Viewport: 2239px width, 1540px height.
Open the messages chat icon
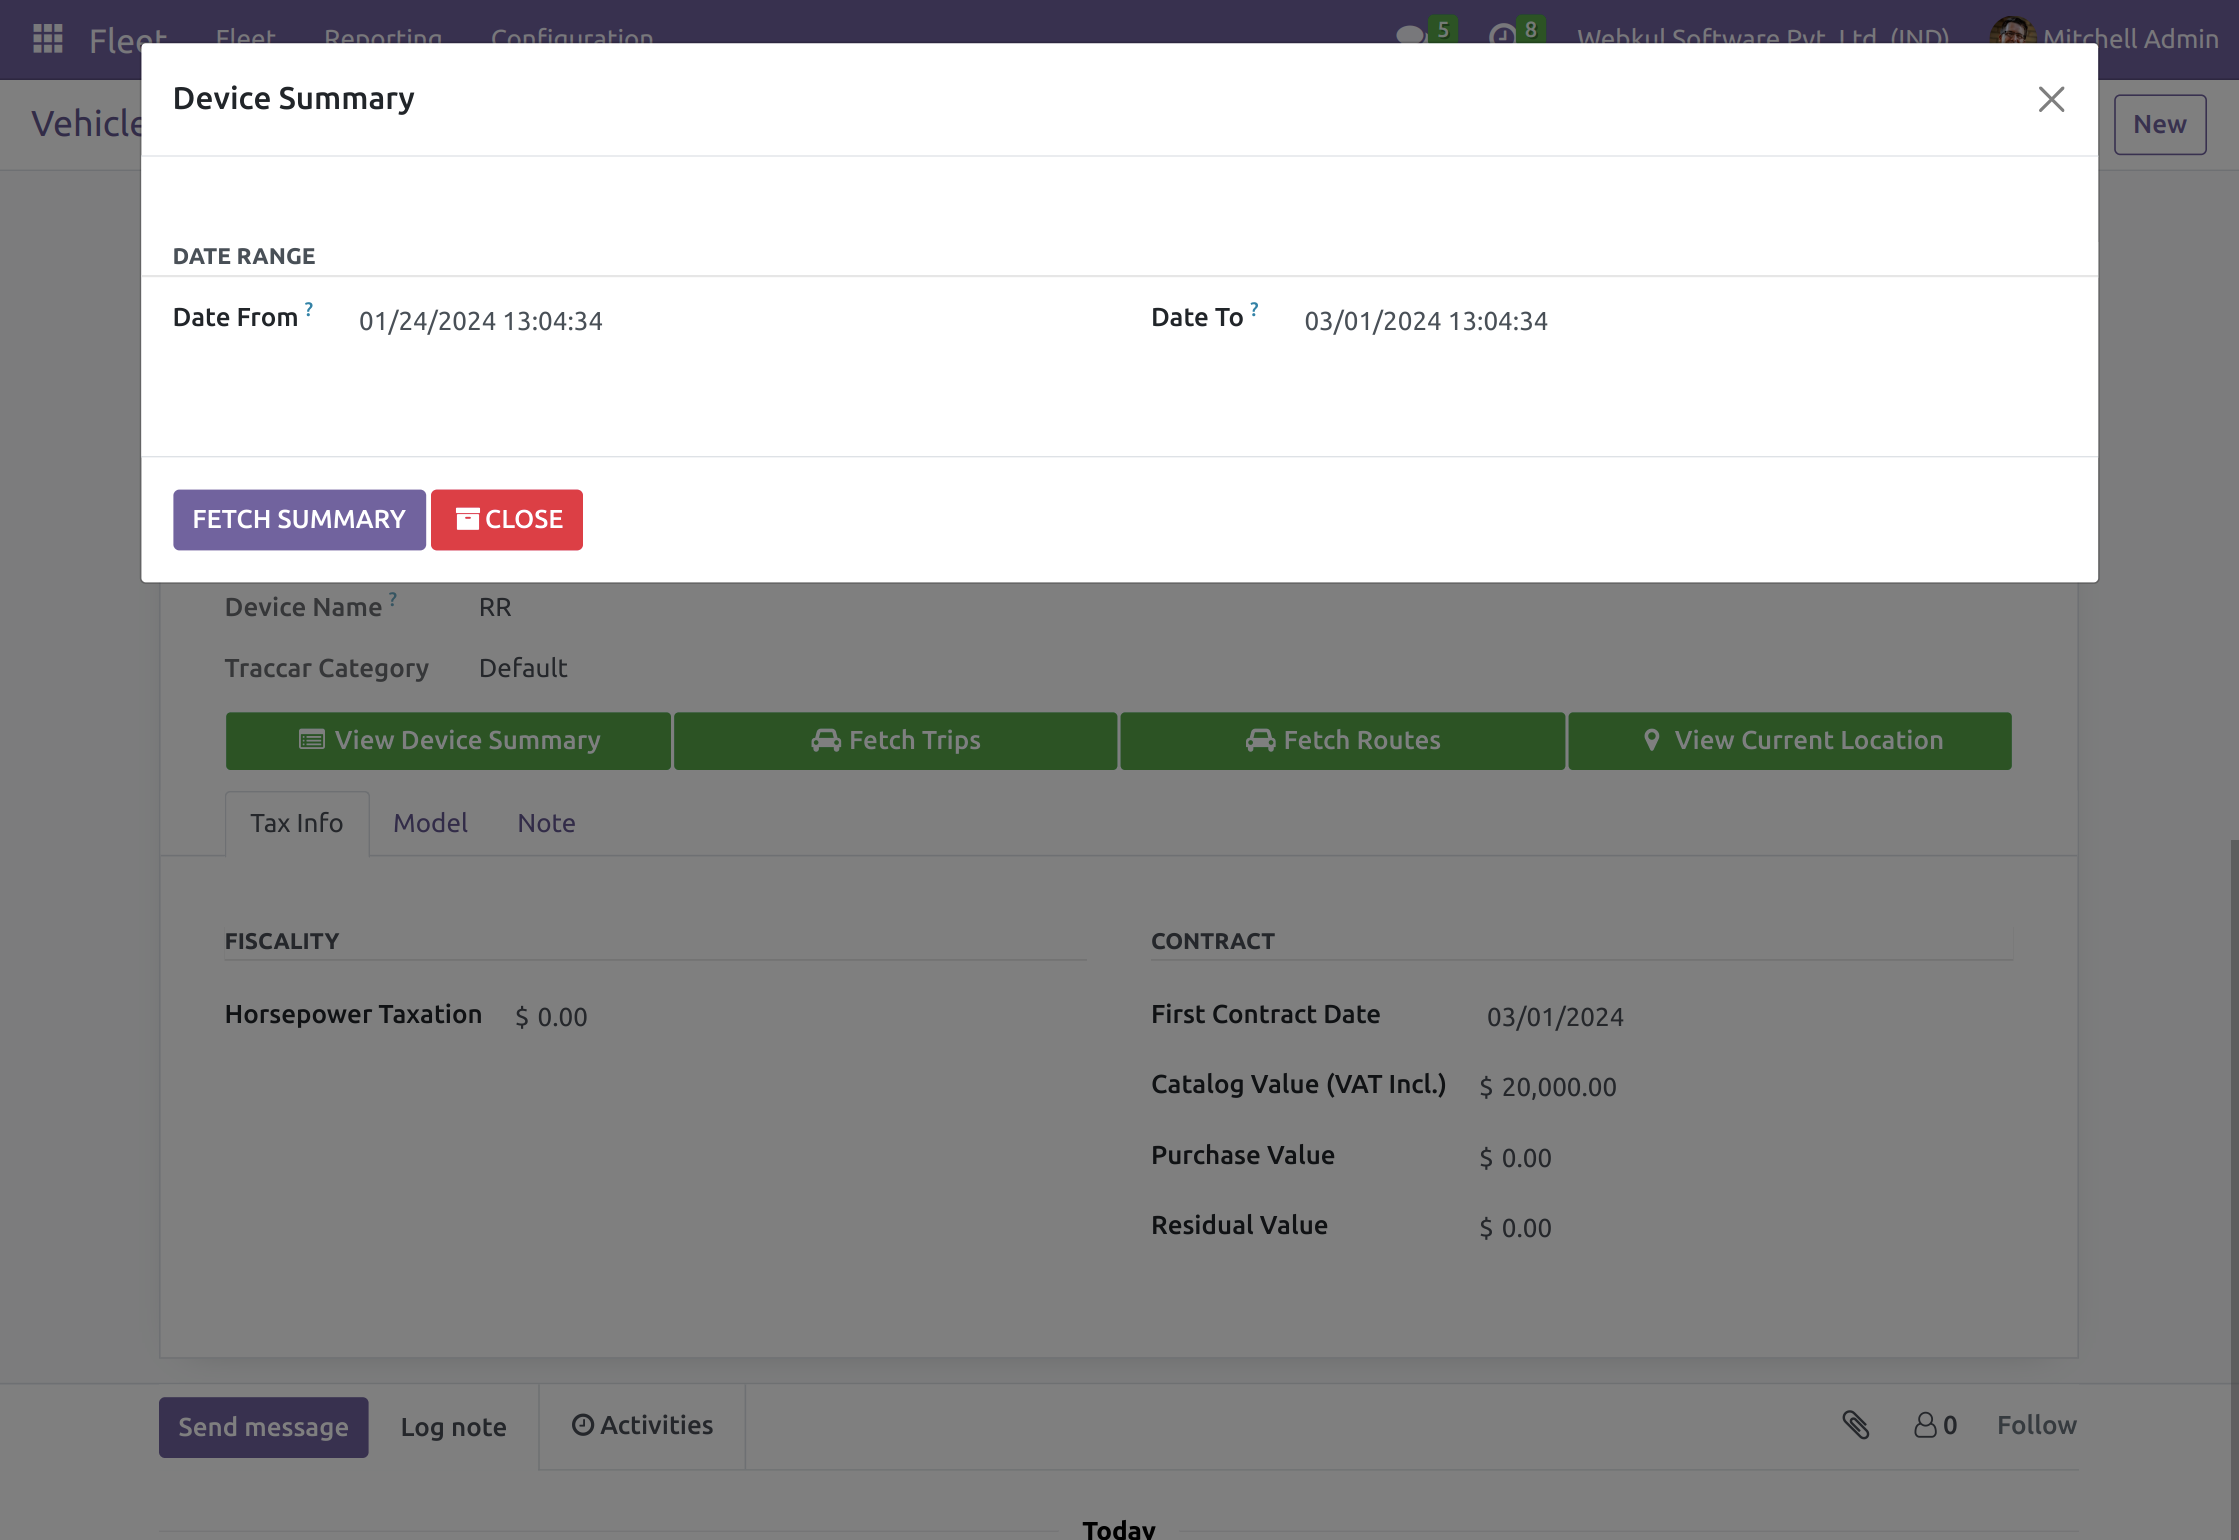pos(1410,35)
